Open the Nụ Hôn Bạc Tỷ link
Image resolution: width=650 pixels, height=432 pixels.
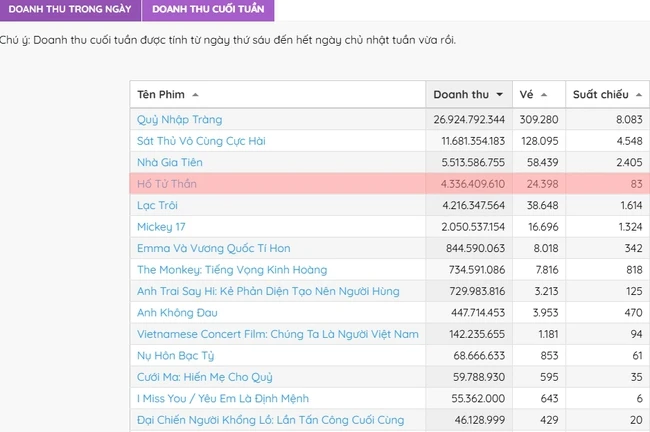point(175,356)
